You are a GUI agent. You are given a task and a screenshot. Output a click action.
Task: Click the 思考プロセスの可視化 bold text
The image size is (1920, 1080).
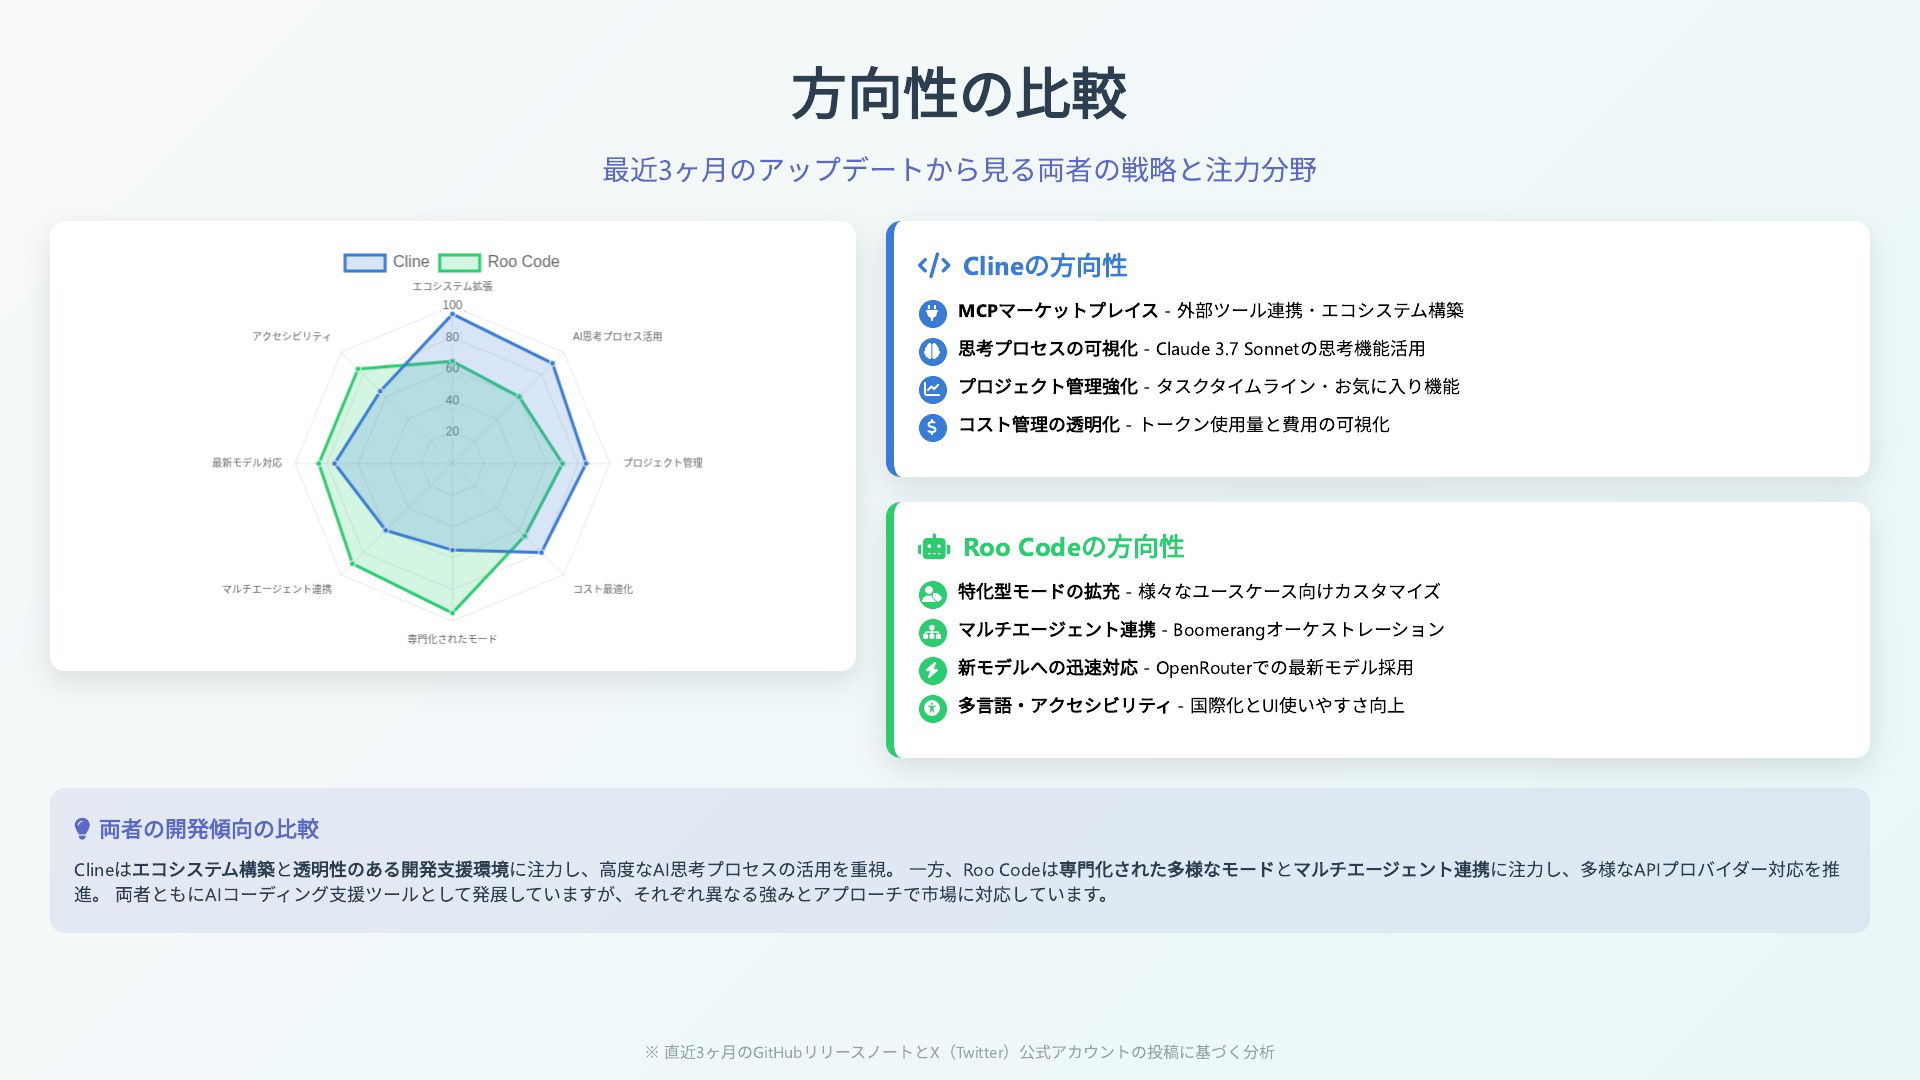1048,349
